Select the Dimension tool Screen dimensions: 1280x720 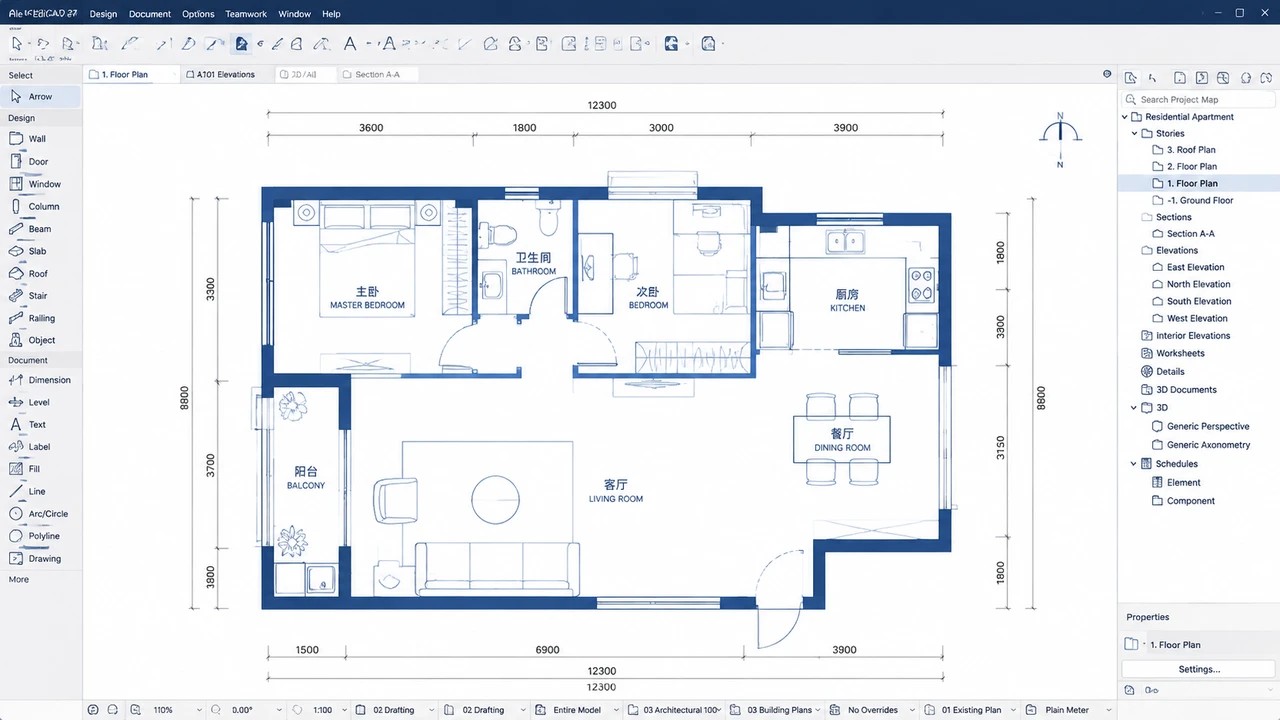[40, 380]
